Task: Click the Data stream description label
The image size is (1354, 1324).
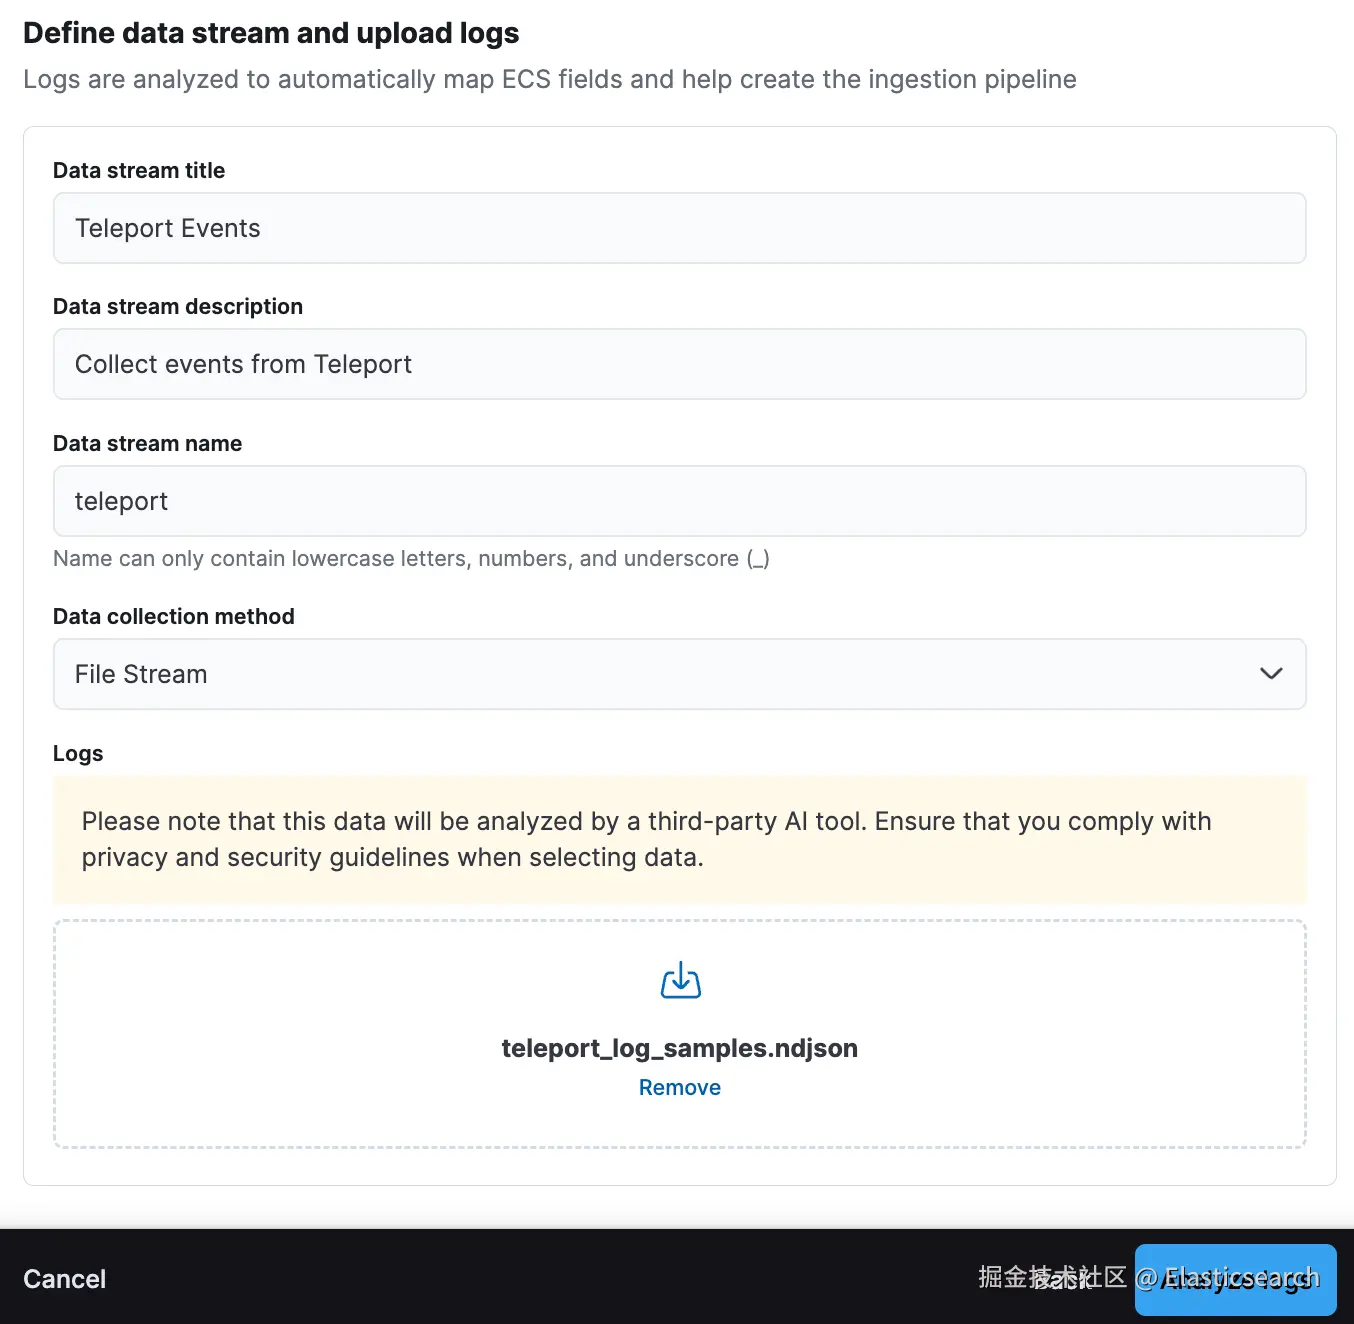Action: click(x=178, y=306)
